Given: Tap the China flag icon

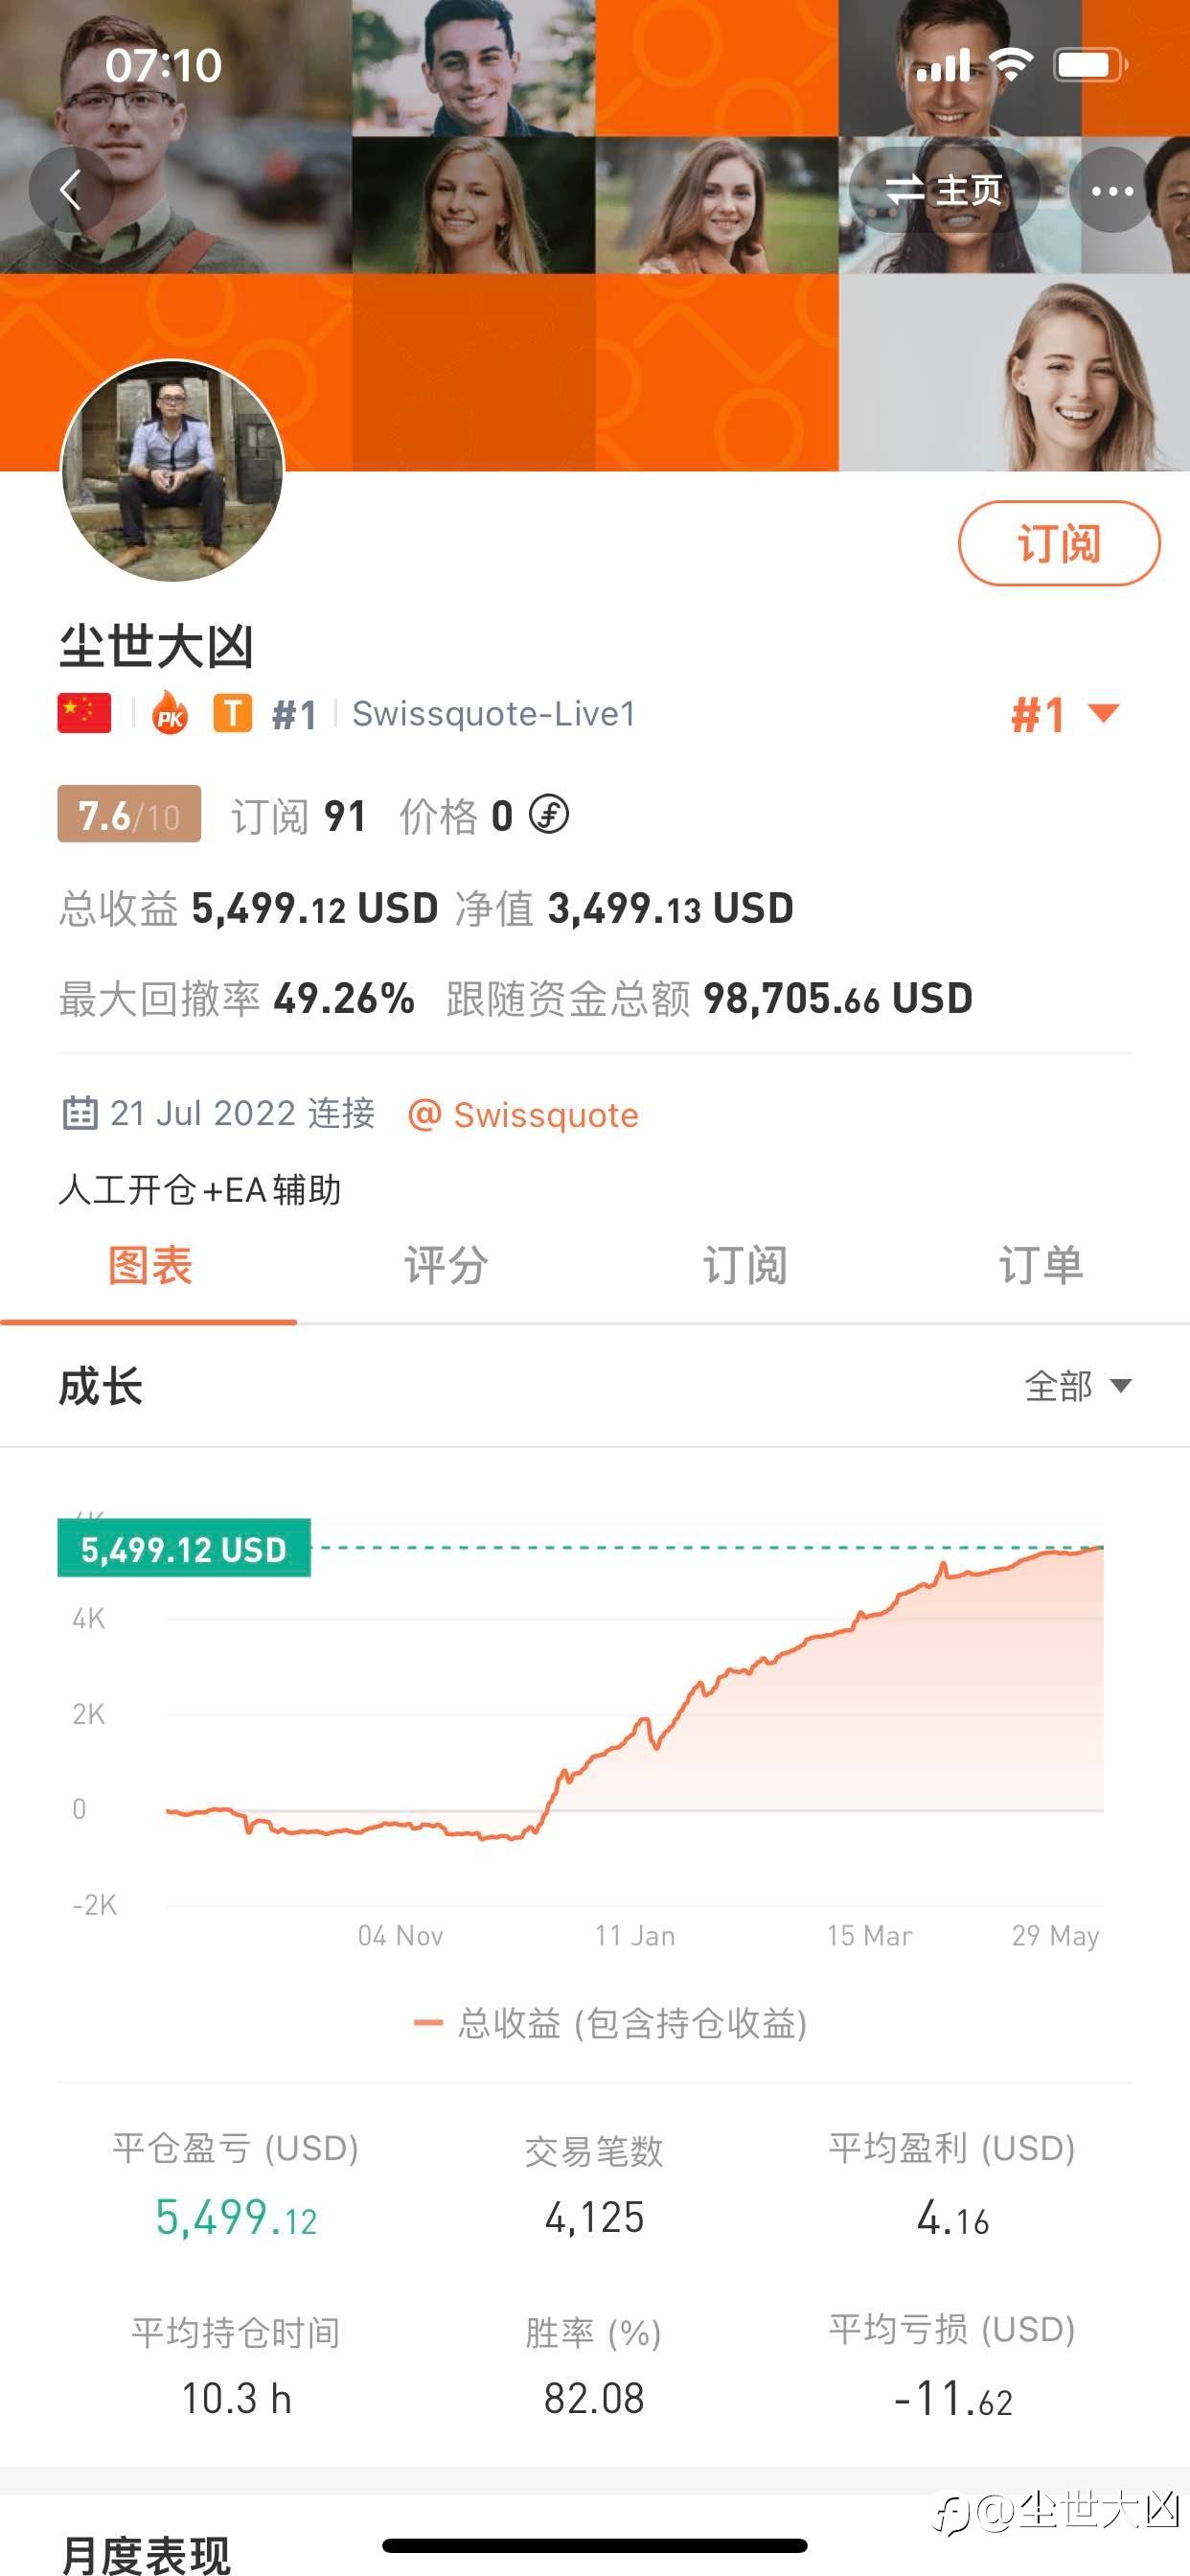Looking at the screenshot, I should [x=84, y=714].
